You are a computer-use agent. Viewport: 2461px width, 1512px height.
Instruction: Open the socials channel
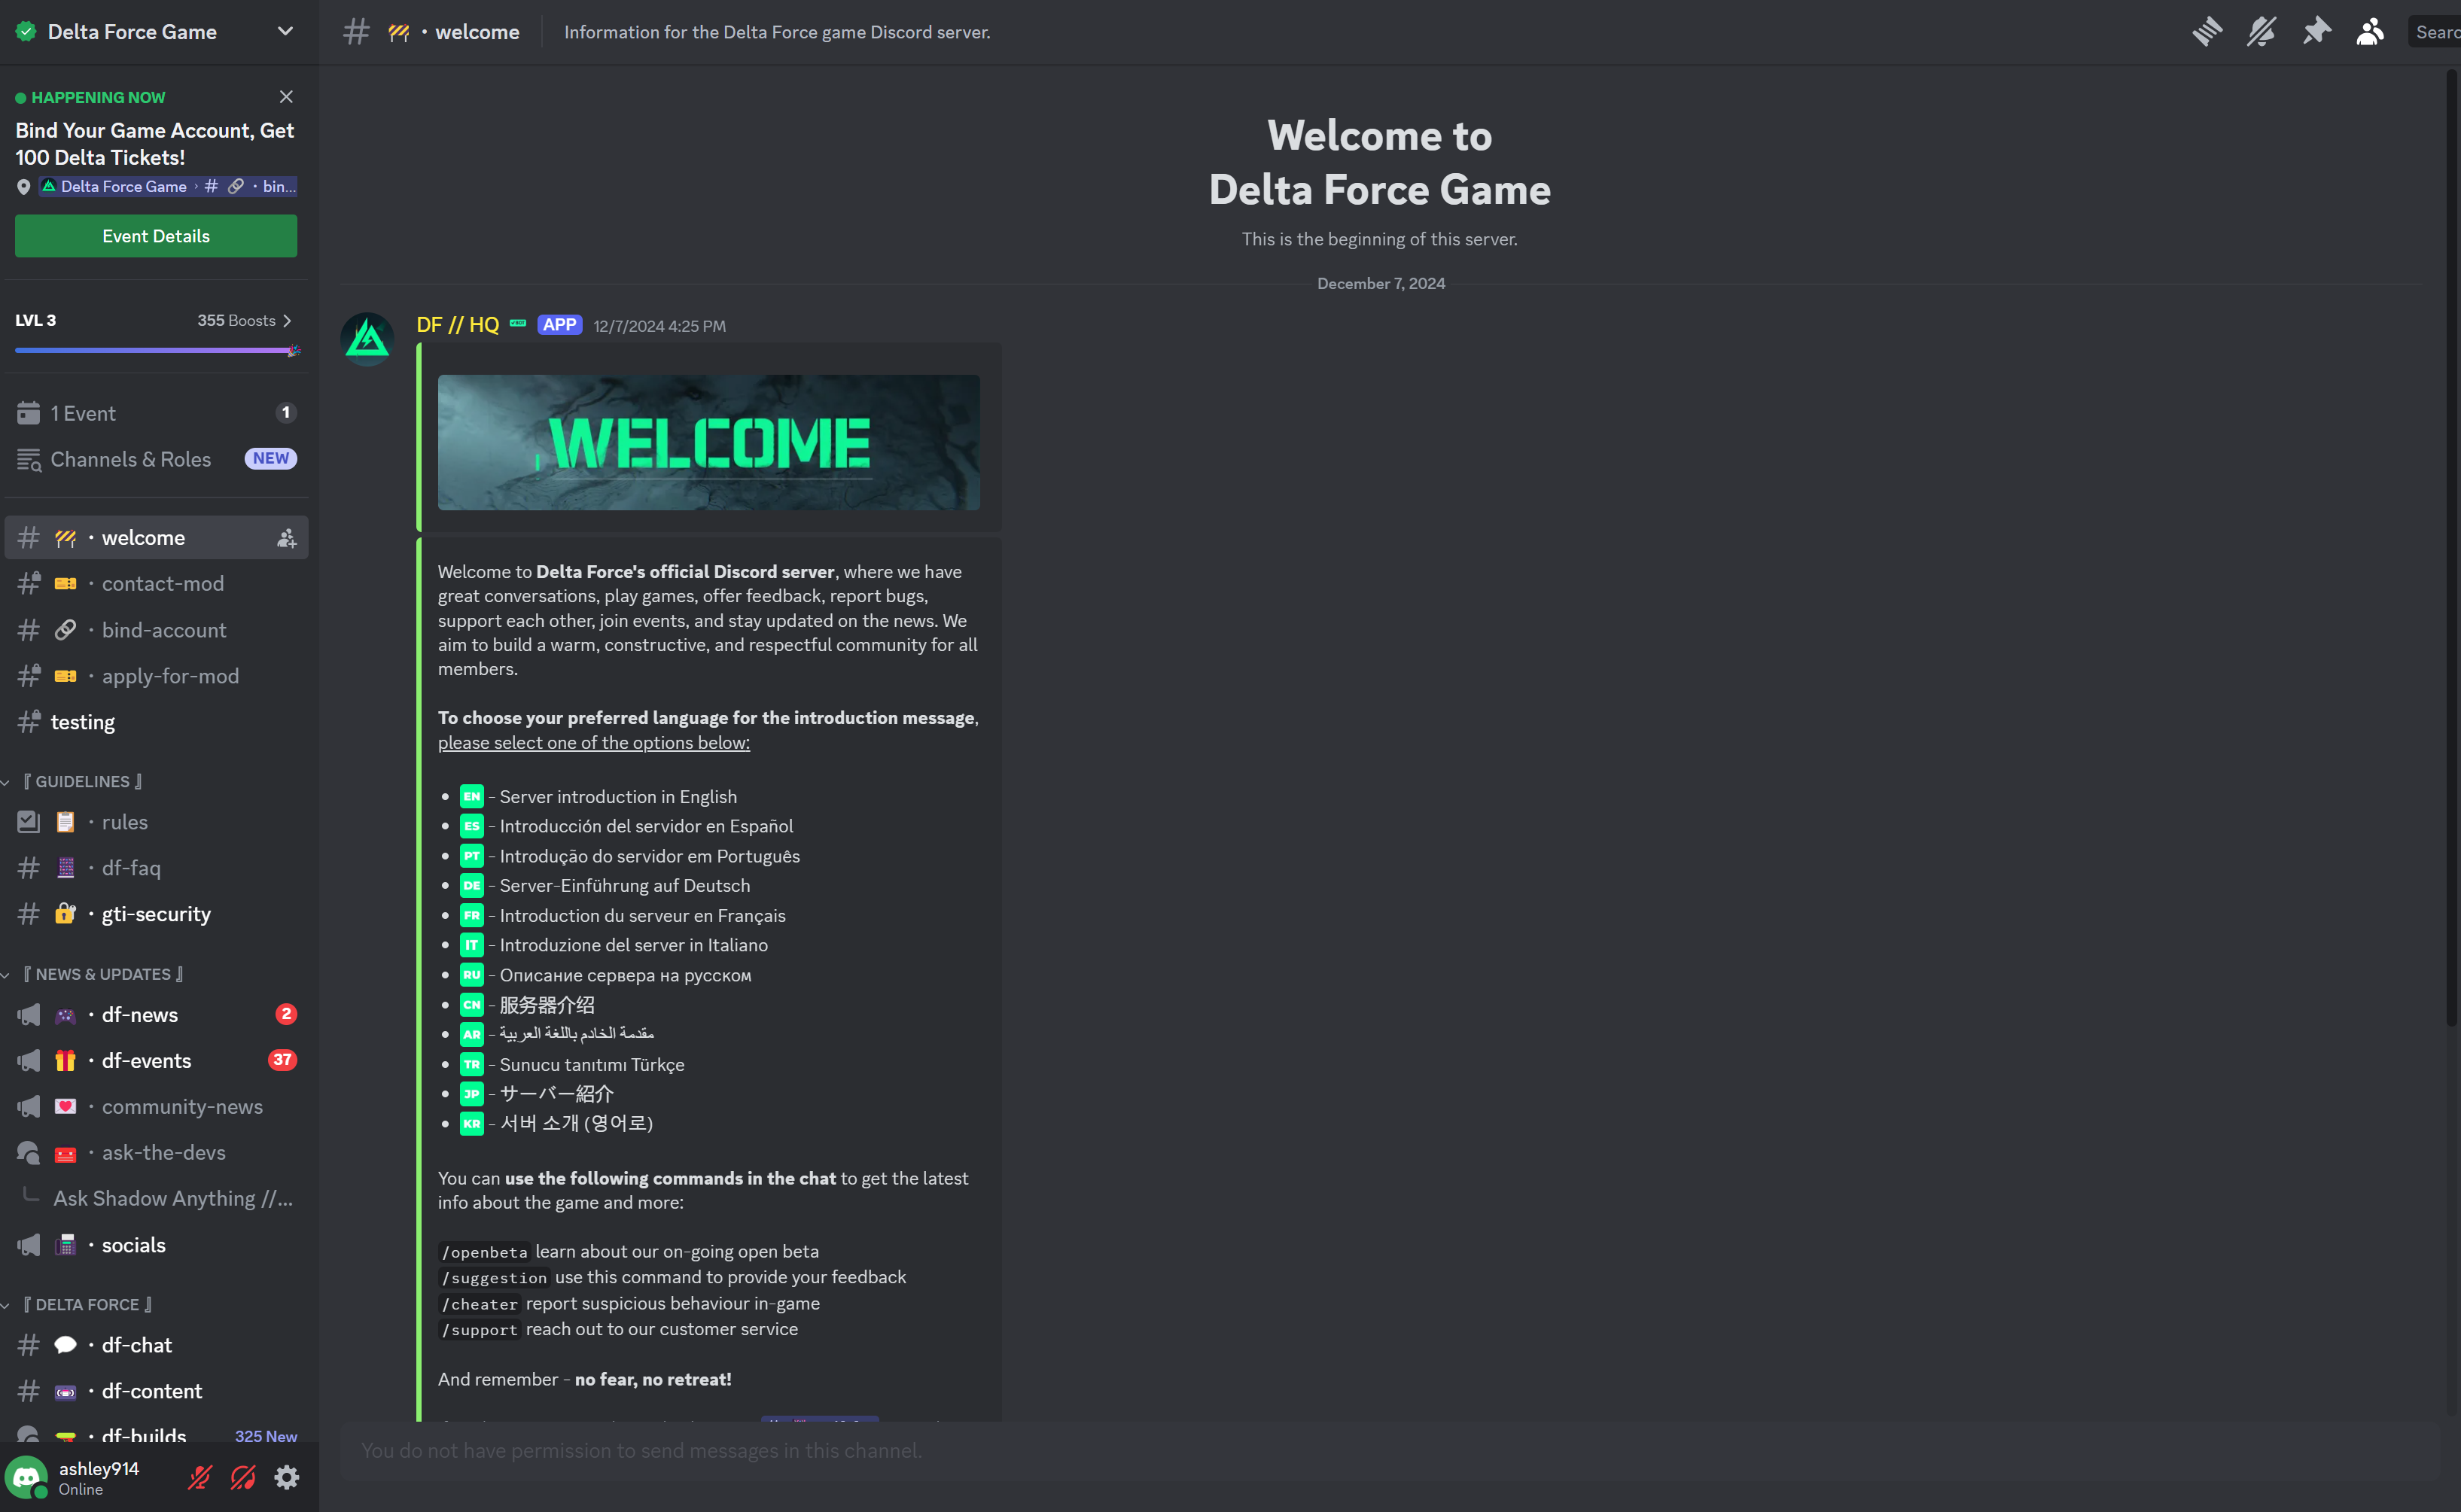point(156,1245)
